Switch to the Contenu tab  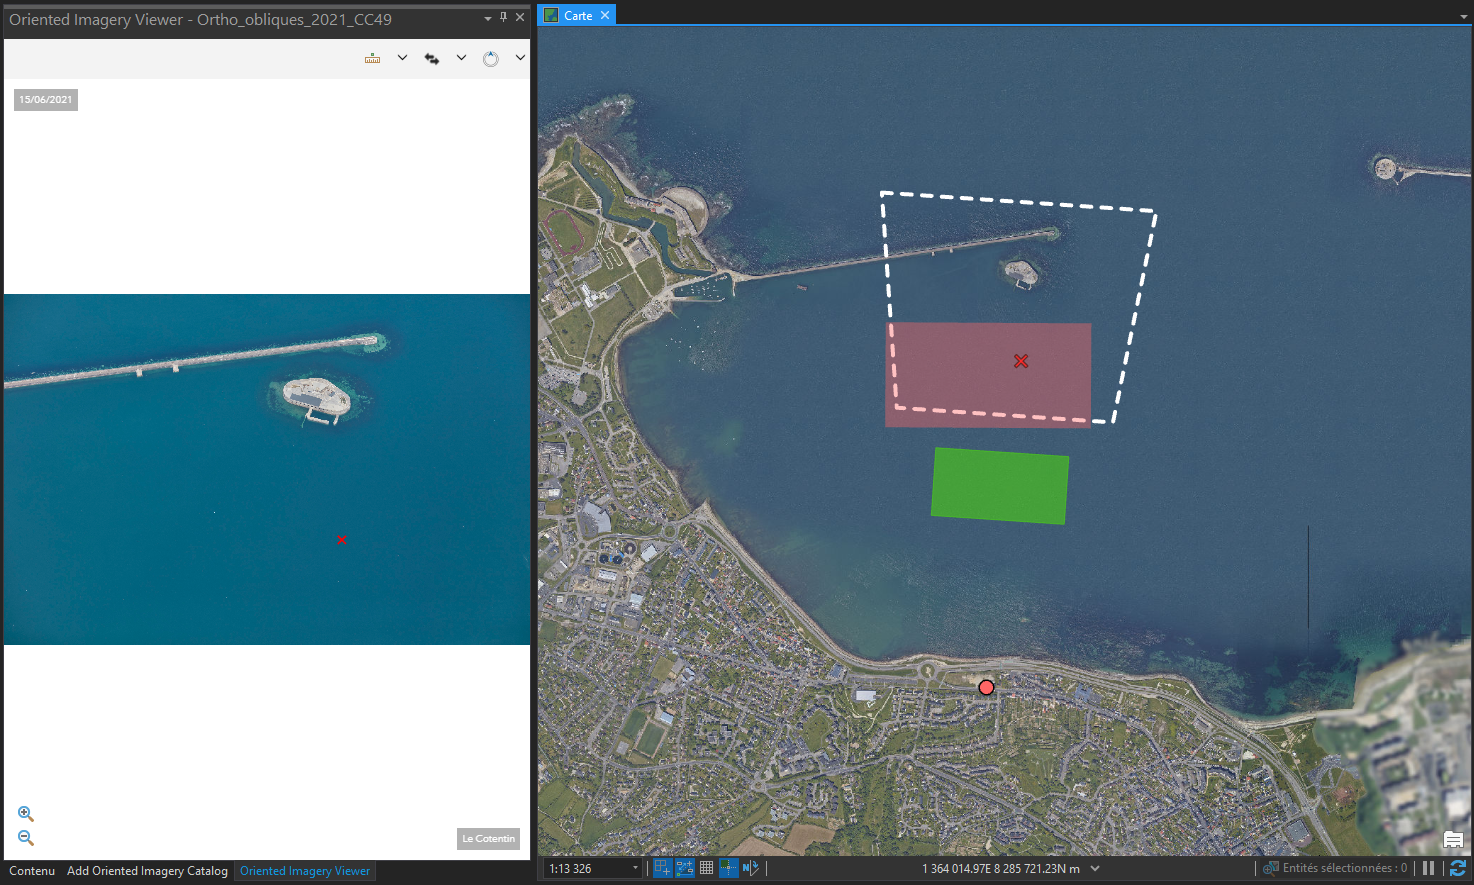point(32,871)
